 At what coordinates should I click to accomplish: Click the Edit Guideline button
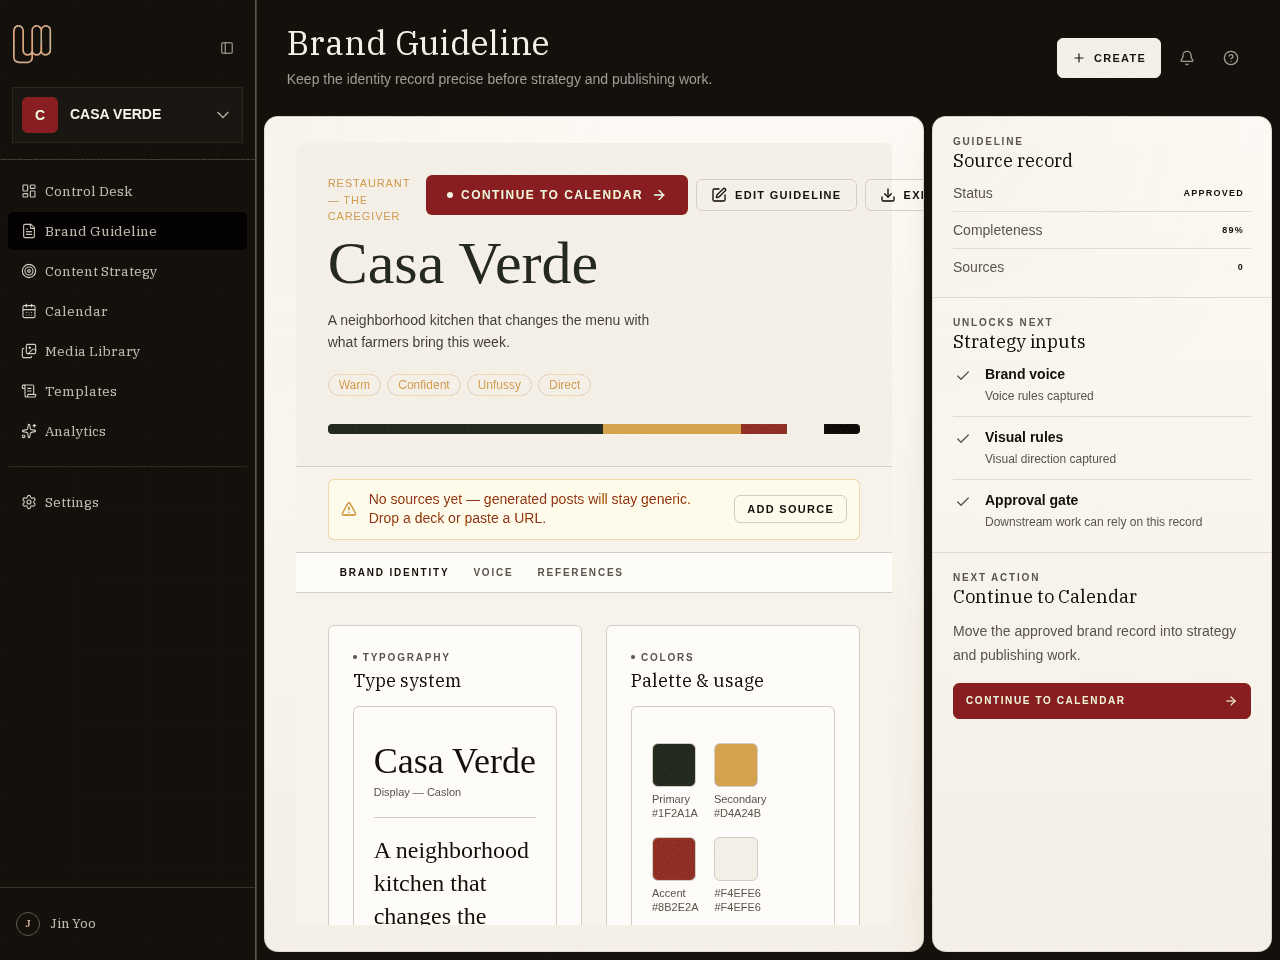pos(776,195)
